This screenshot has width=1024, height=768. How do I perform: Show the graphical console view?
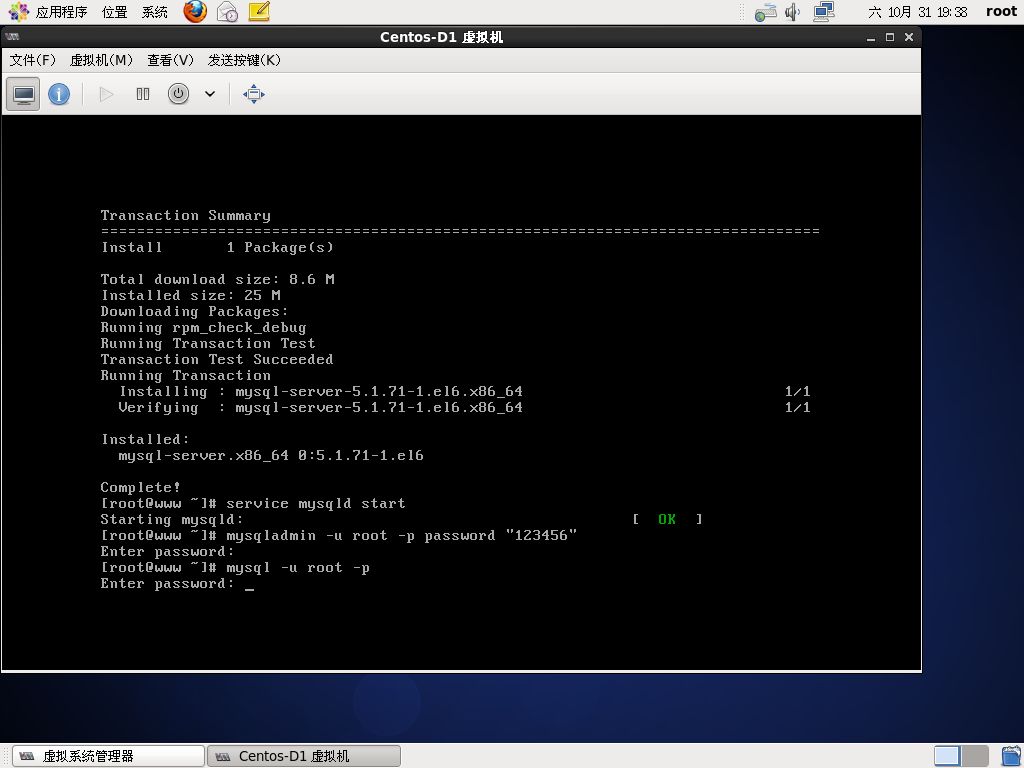coord(24,94)
